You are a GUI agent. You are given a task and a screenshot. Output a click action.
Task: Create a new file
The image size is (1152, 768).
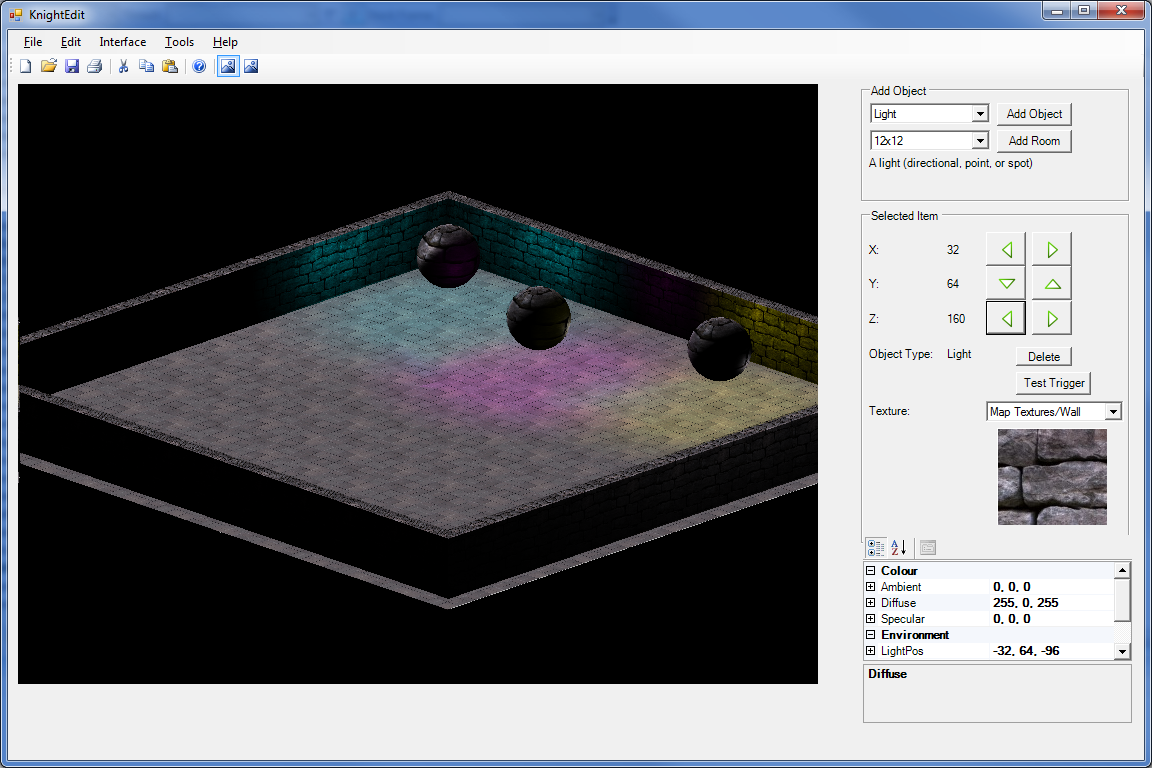[25, 65]
